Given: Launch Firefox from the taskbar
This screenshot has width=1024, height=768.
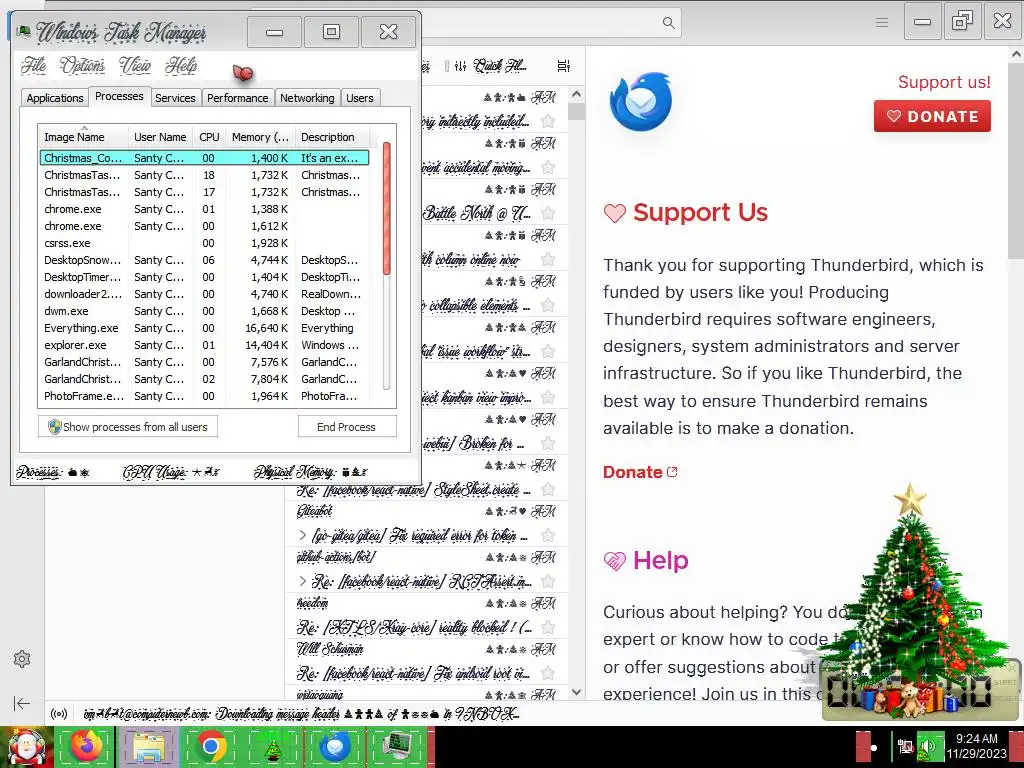Looking at the screenshot, I should (86, 746).
